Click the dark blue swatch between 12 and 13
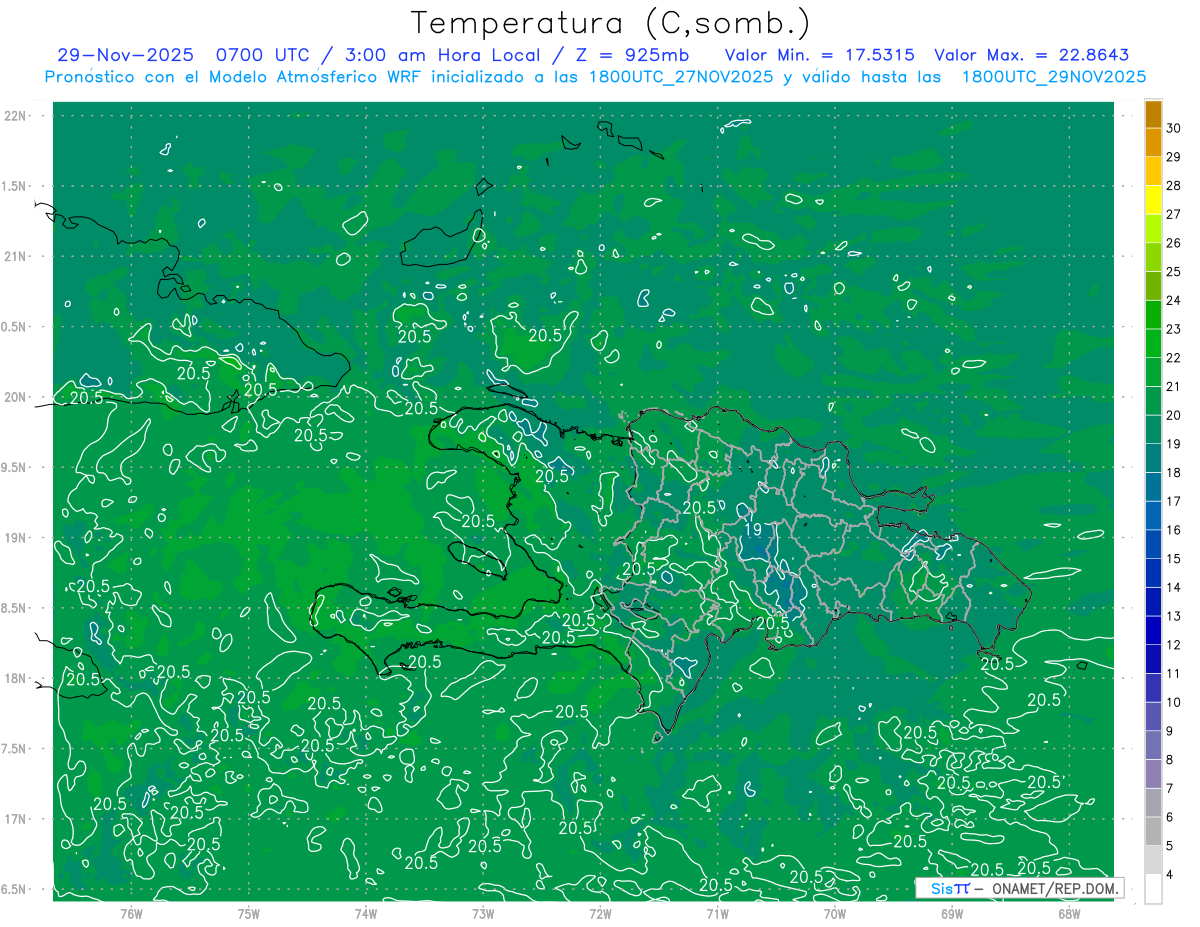1200x927 pixels. click(1154, 631)
